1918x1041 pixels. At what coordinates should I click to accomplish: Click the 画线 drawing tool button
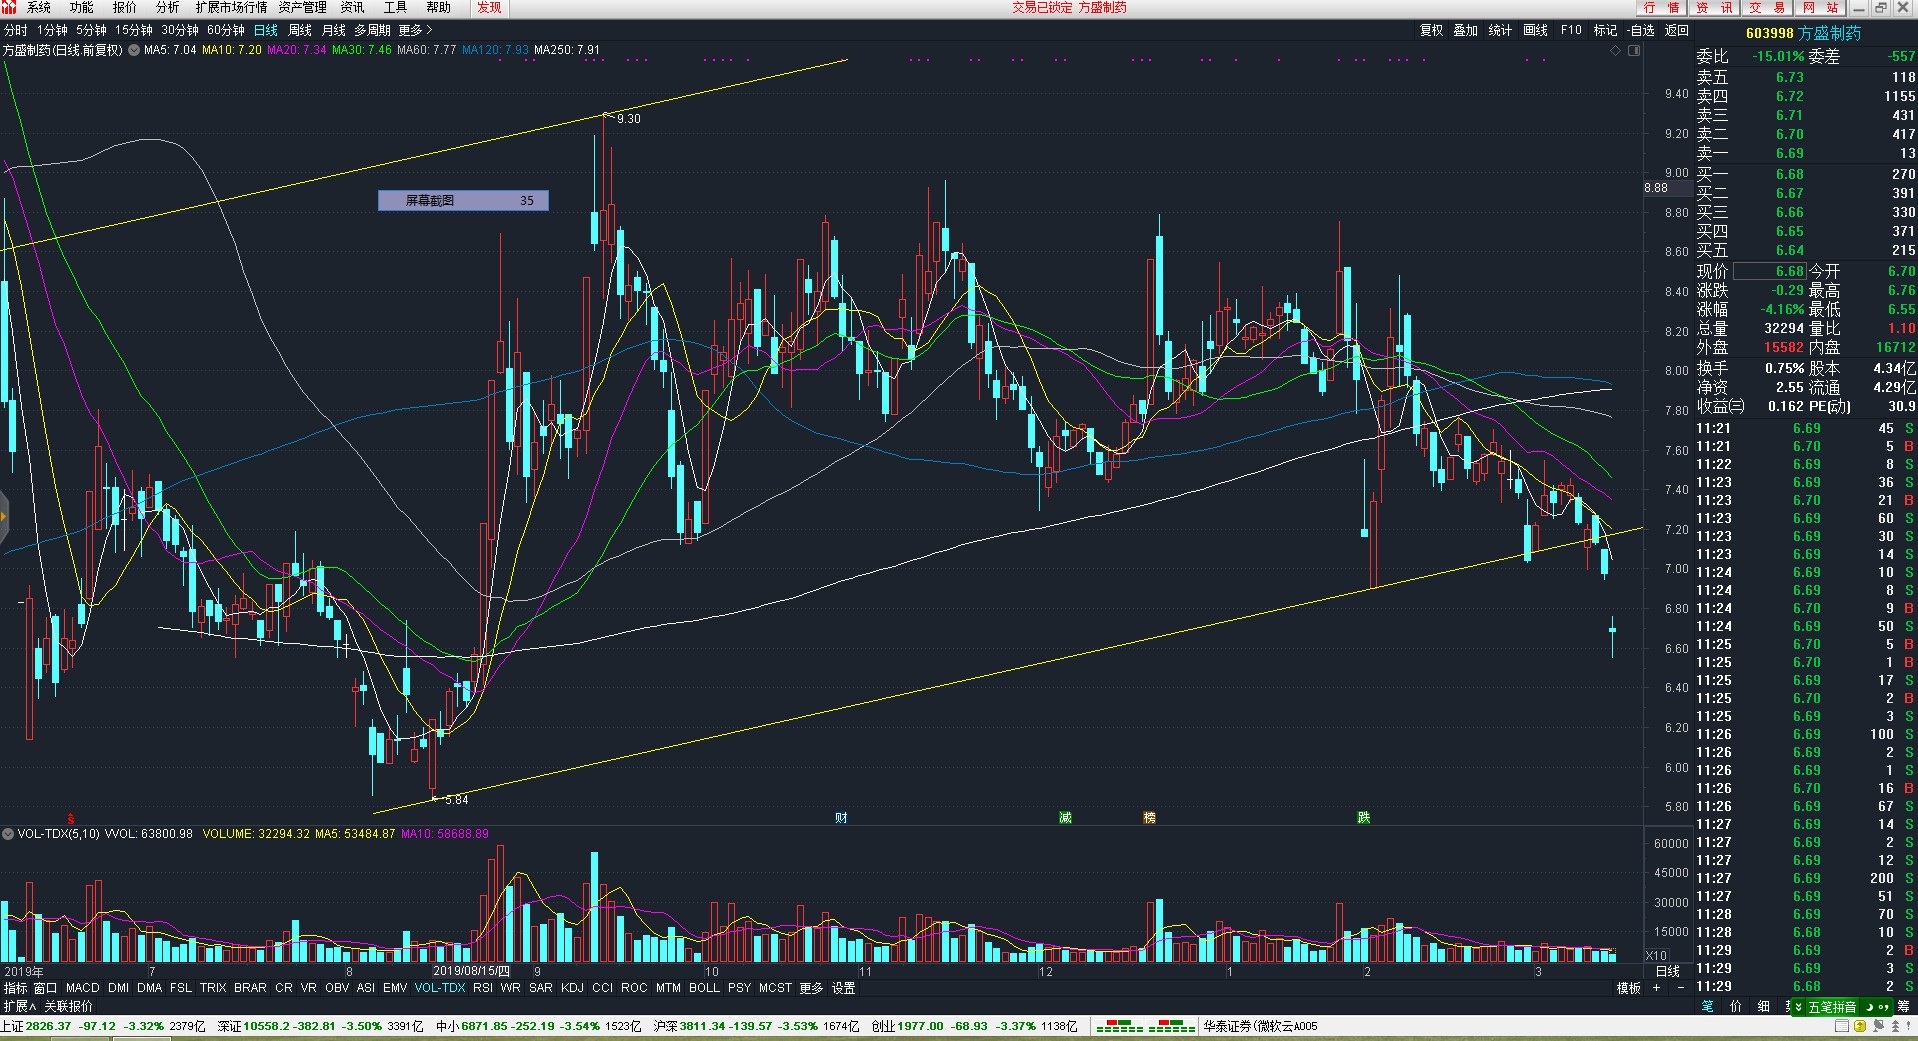tap(1535, 30)
